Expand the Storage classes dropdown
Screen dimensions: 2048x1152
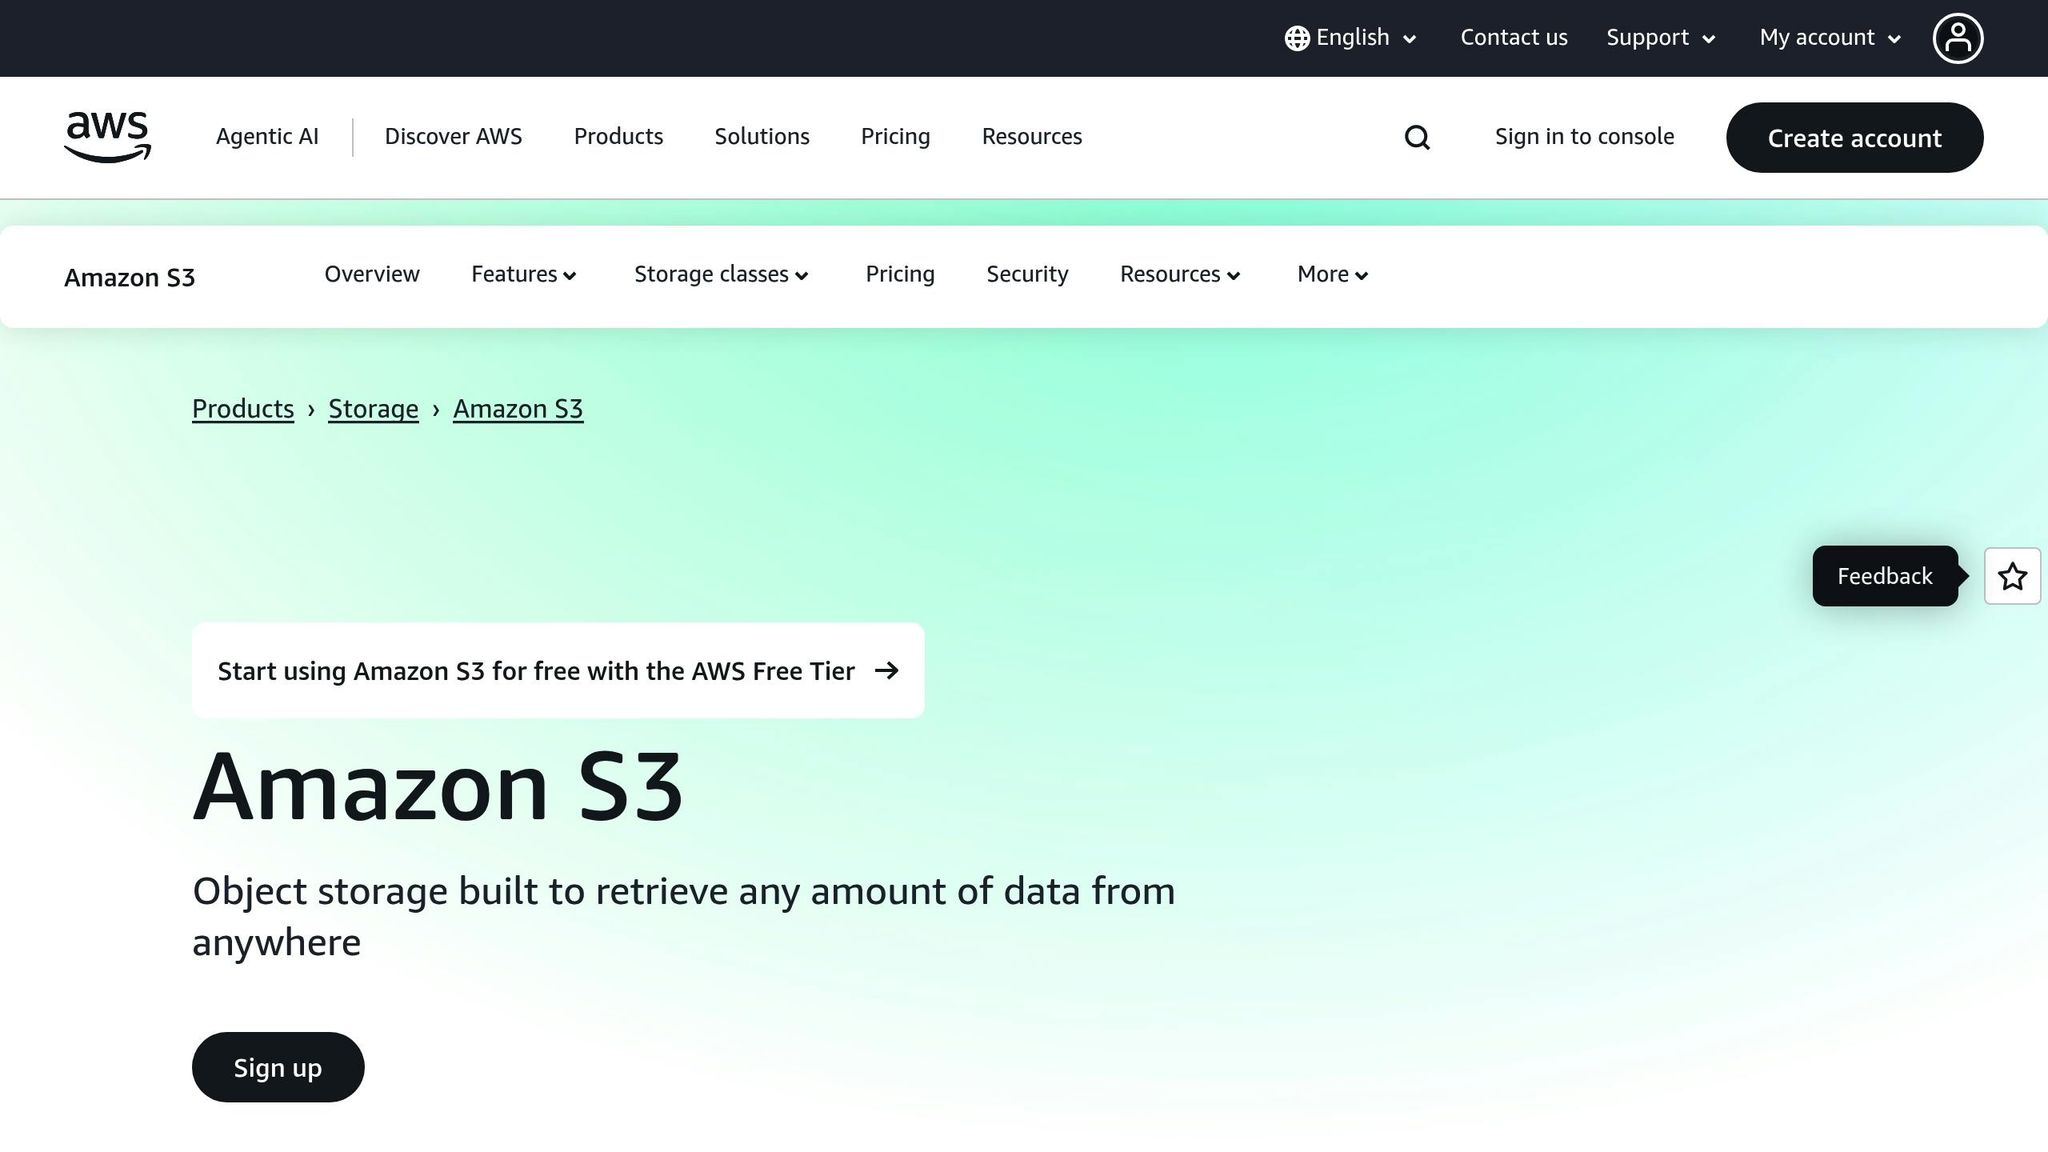[721, 274]
